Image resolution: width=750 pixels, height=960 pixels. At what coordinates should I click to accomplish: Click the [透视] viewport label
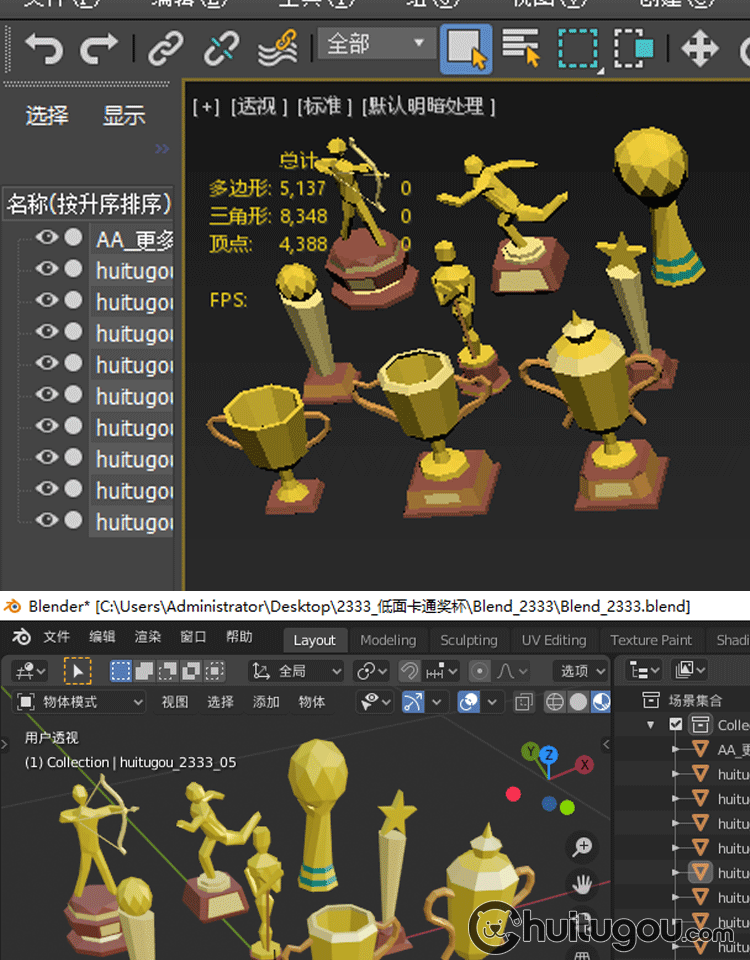(258, 107)
